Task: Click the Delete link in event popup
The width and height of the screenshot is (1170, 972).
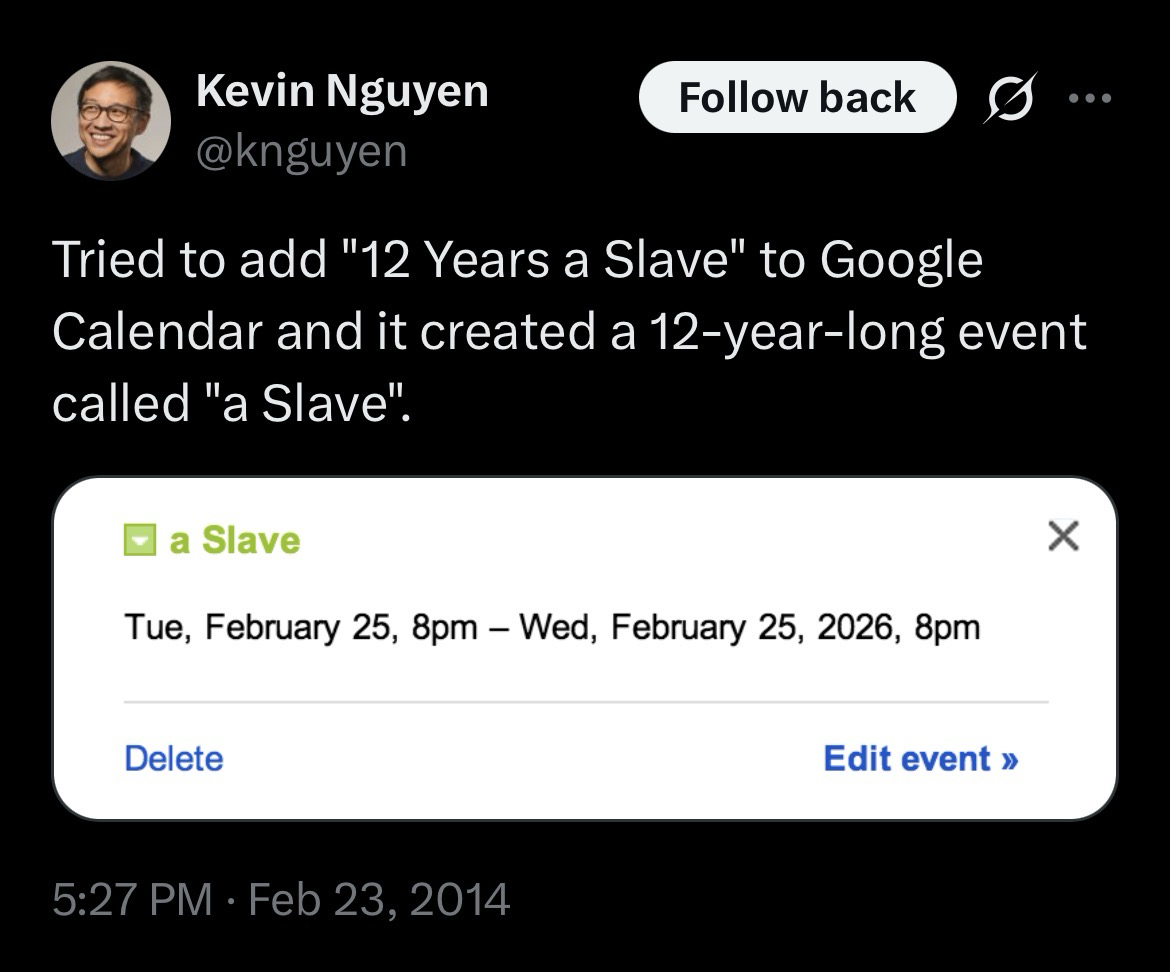Action: (x=173, y=758)
